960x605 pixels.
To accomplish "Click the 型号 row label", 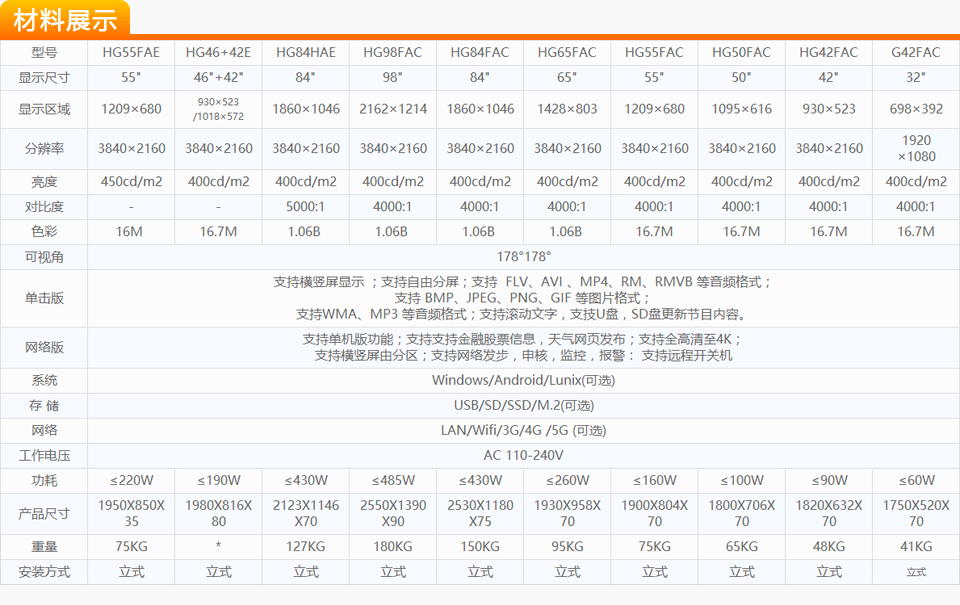I will pyautogui.click(x=44, y=52).
